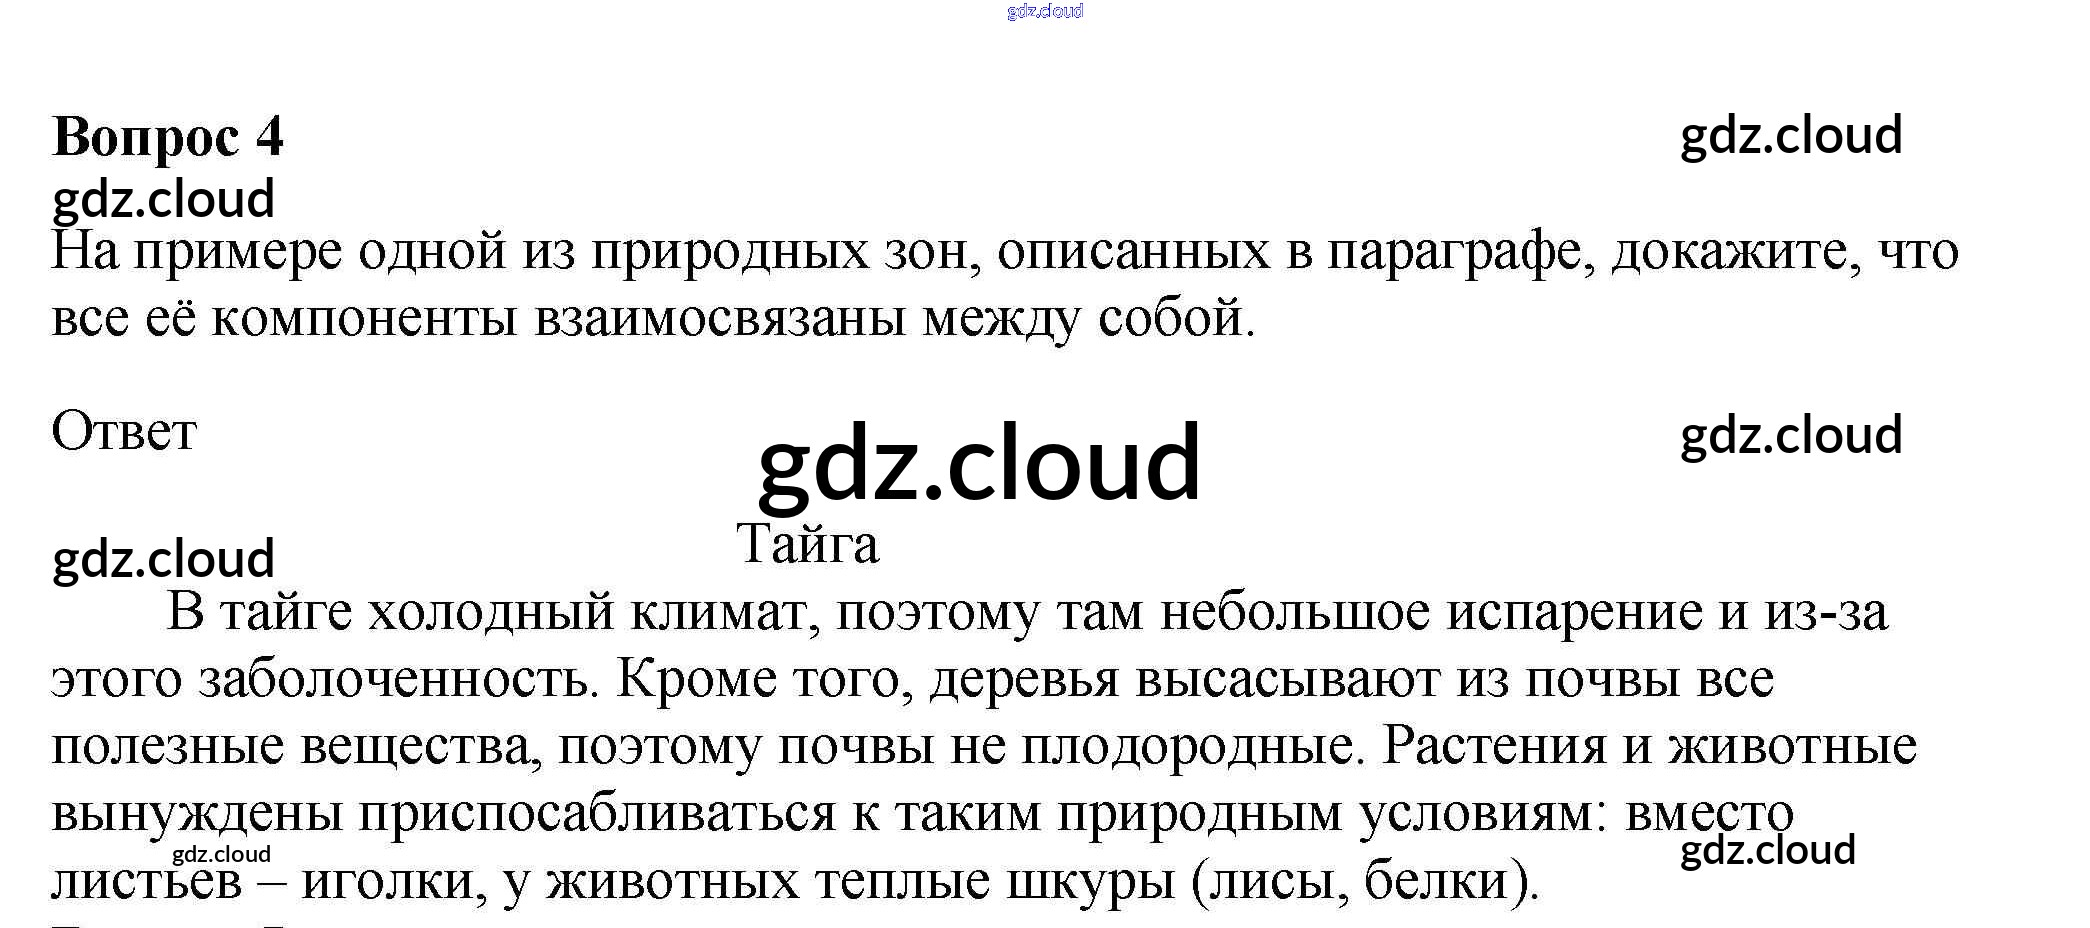
Task: Click the word 'приспосабливаться'
Action: pos(597,813)
